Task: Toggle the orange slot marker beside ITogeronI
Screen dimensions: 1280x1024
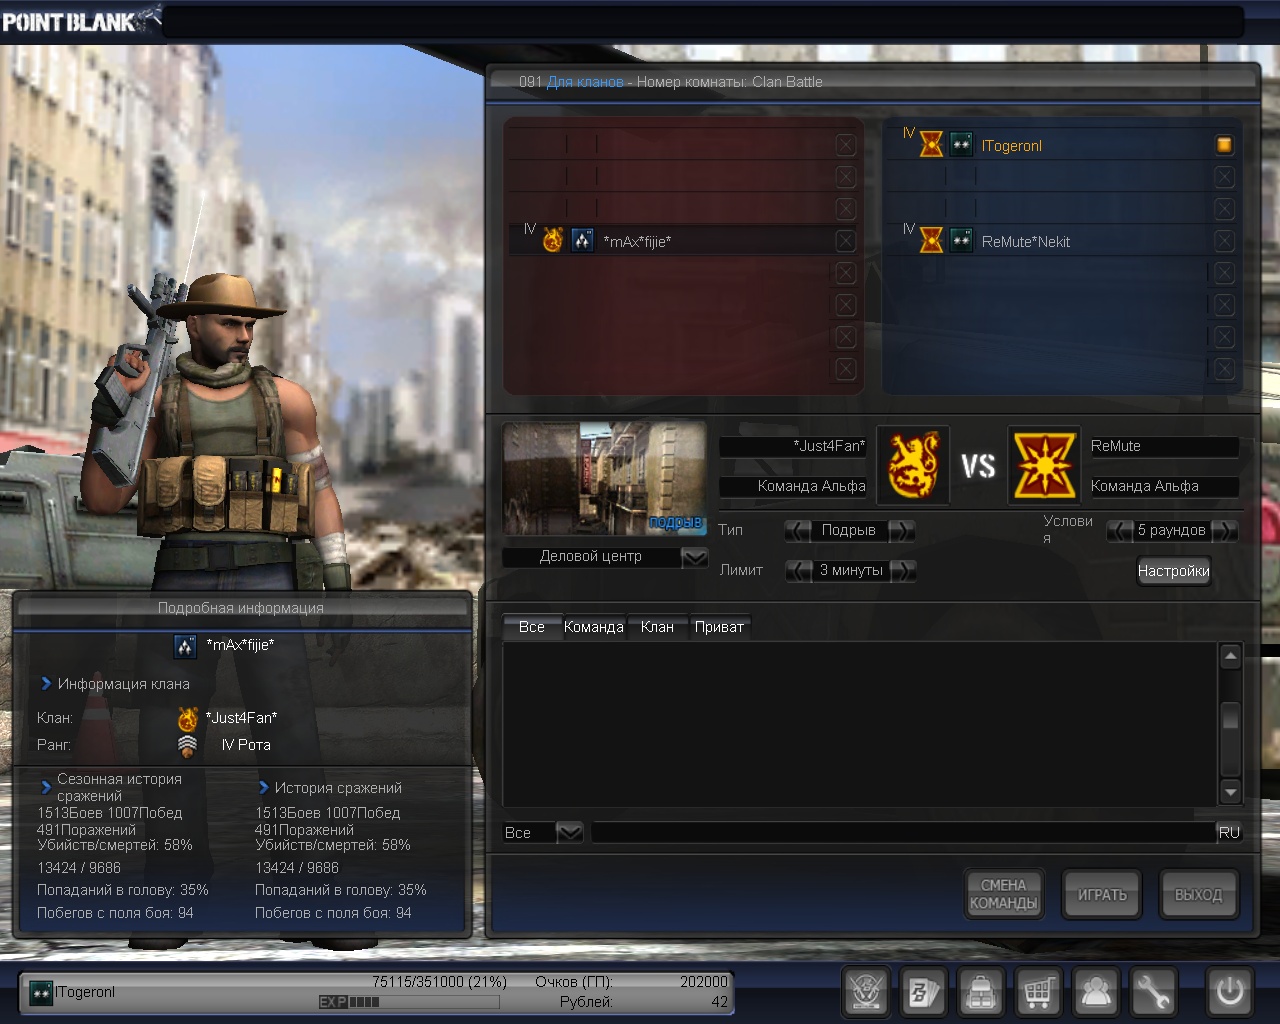Action: pyautogui.click(x=1224, y=145)
